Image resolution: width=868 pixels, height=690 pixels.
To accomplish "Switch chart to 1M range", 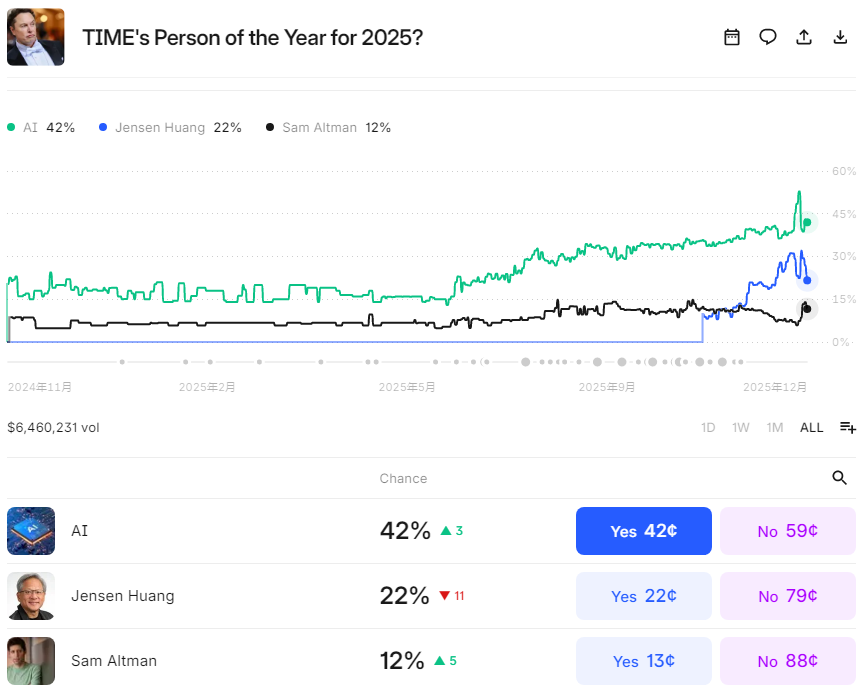I will pos(775,427).
